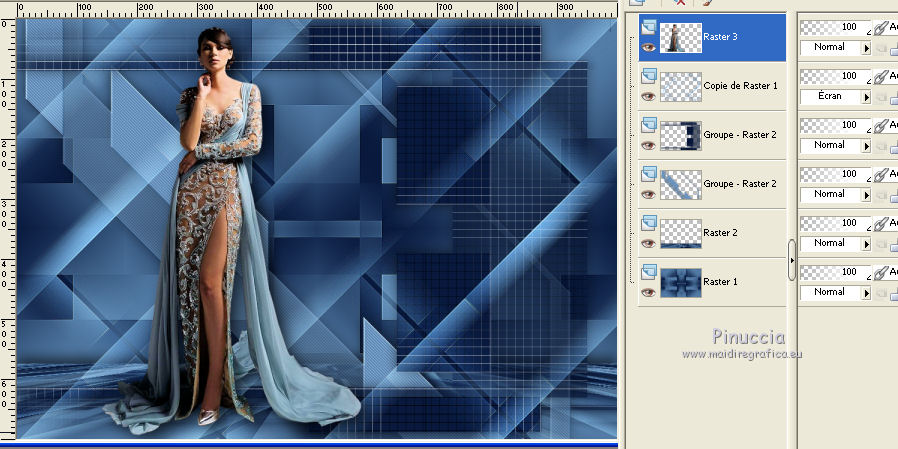Toggle the layer link icon for Raster 2
Screen dimensions: 898x449
(881, 223)
